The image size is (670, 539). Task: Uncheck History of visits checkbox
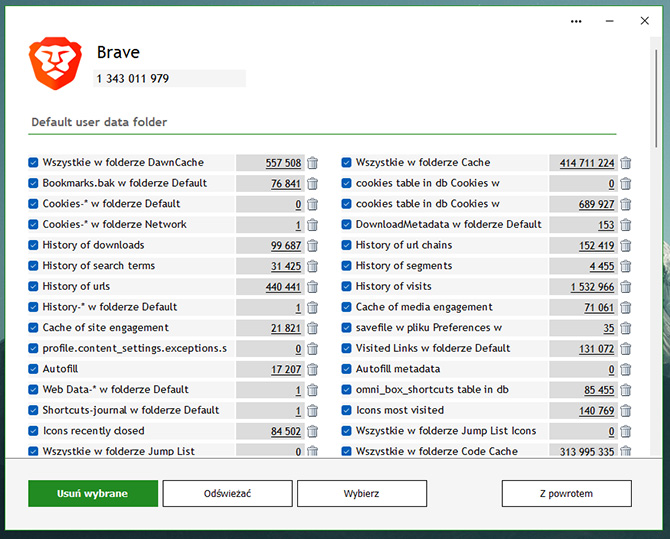pyautogui.click(x=347, y=286)
